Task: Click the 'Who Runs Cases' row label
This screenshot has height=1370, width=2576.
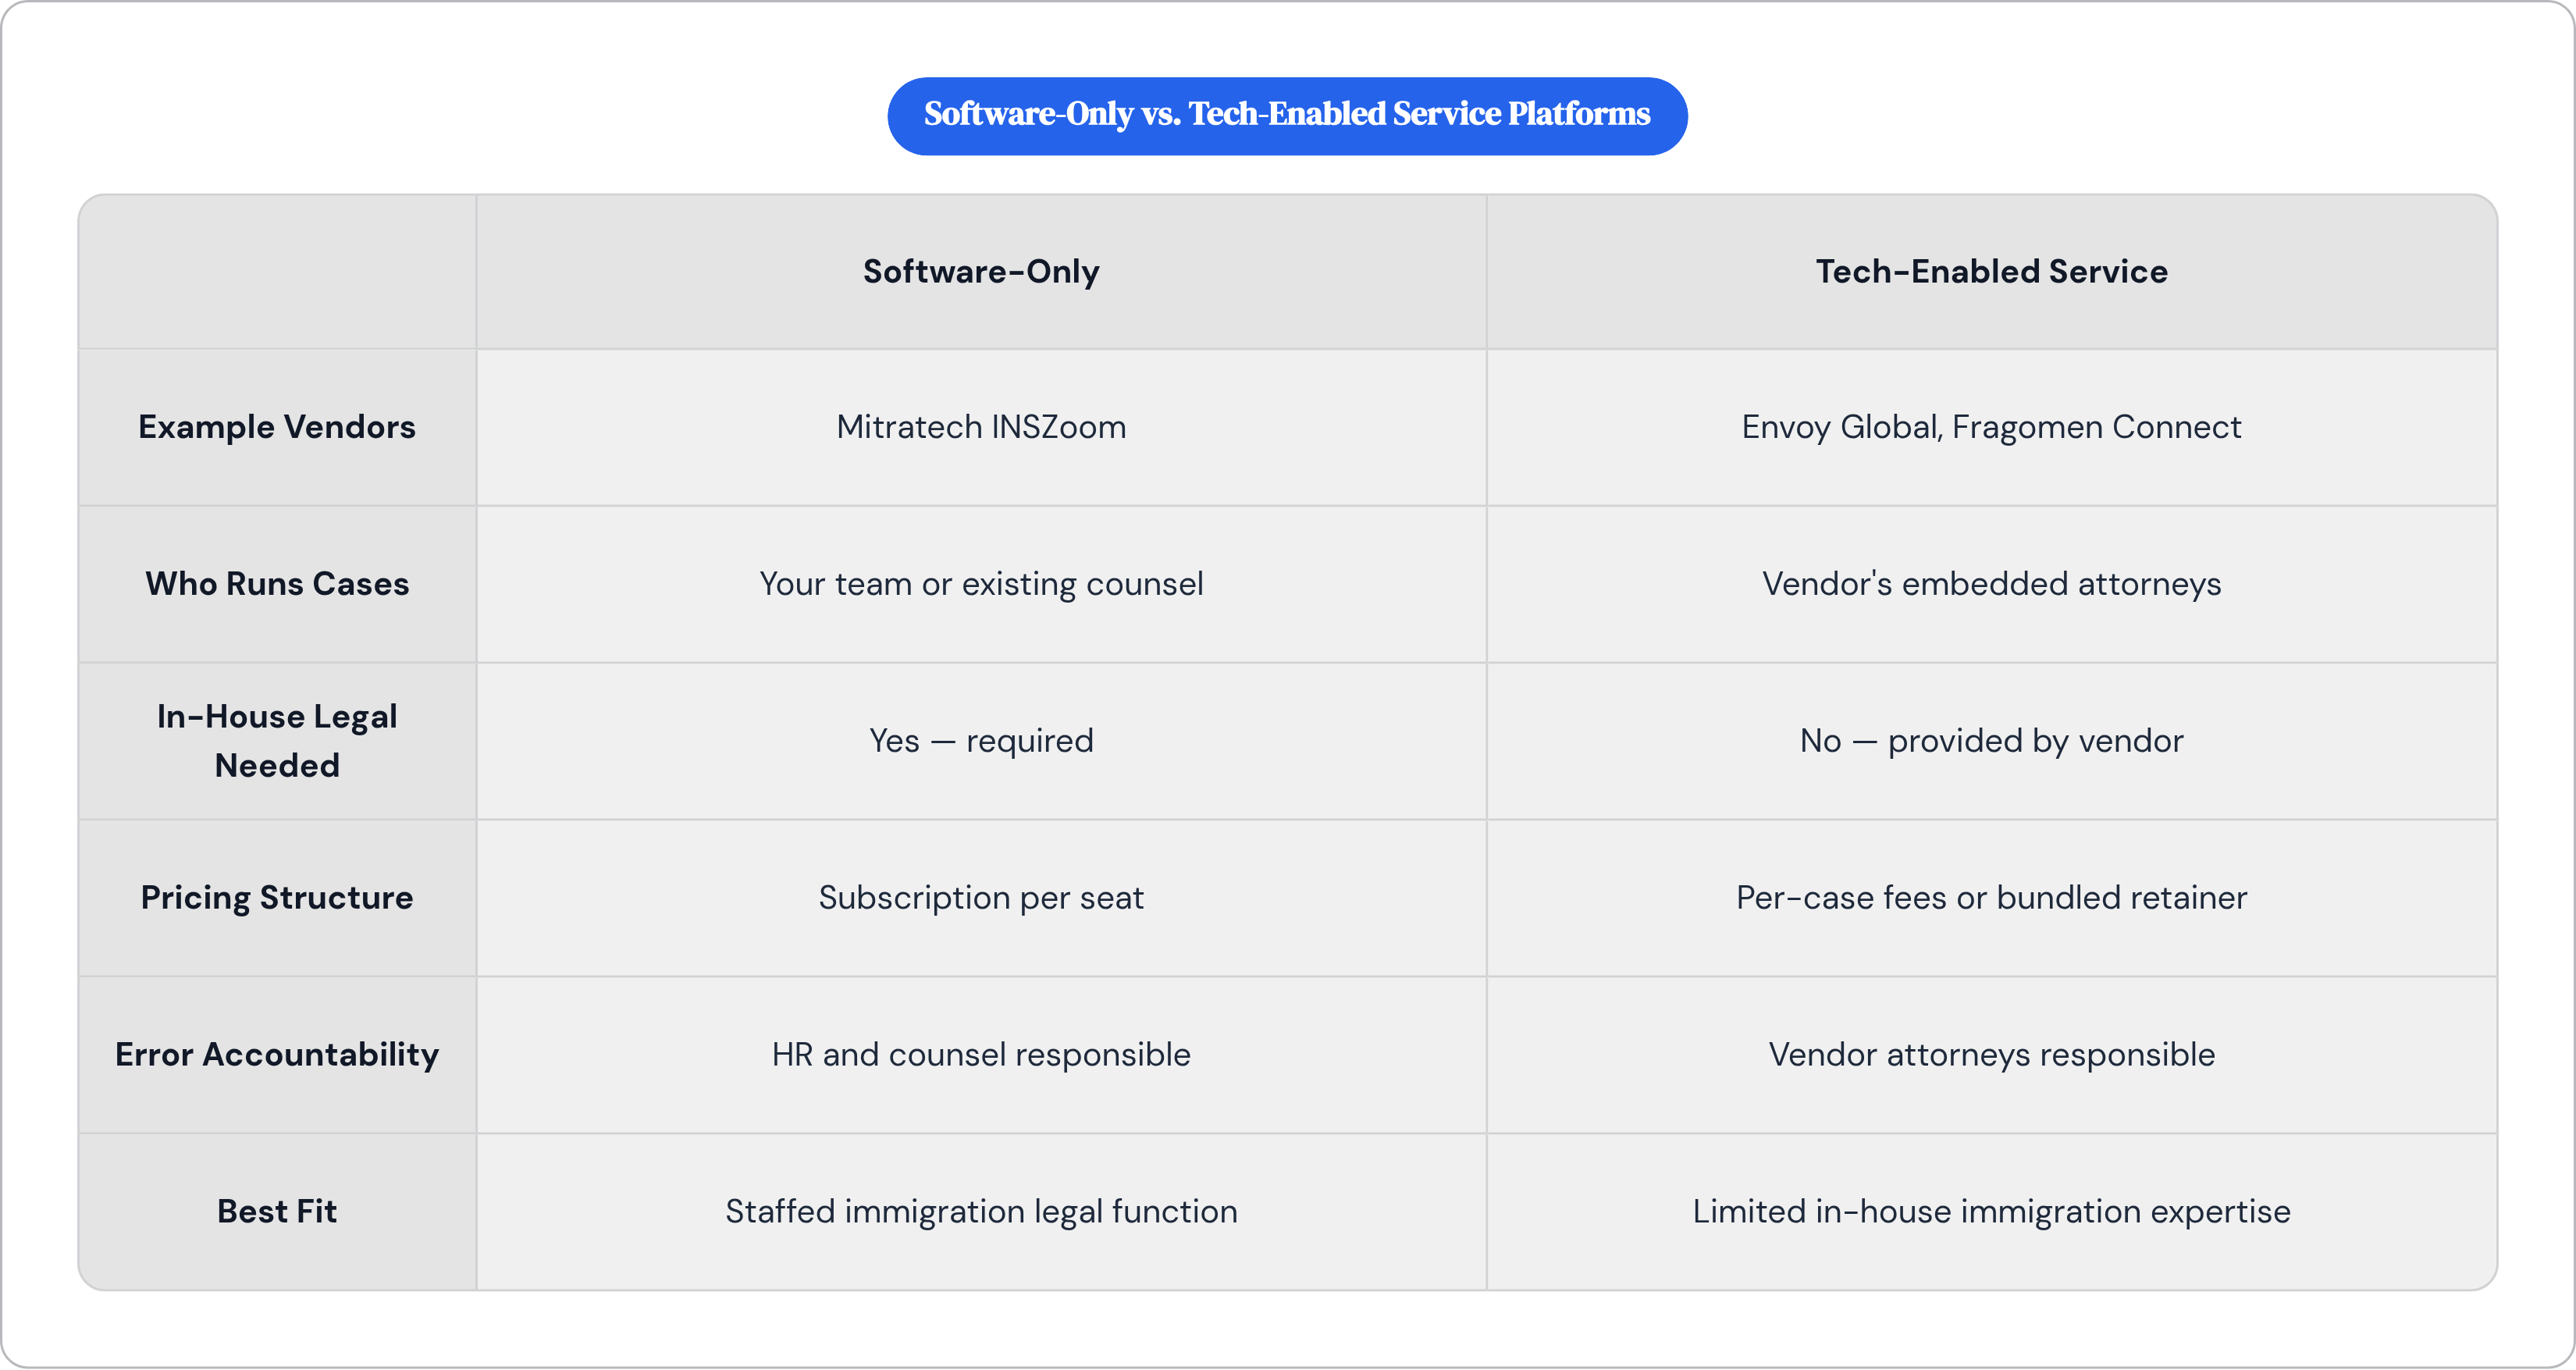Action: point(277,584)
